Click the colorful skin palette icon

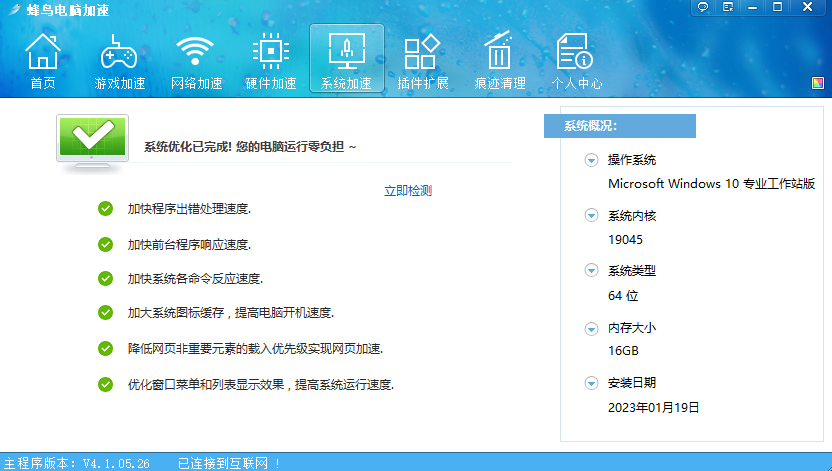(x=818, y=83)
